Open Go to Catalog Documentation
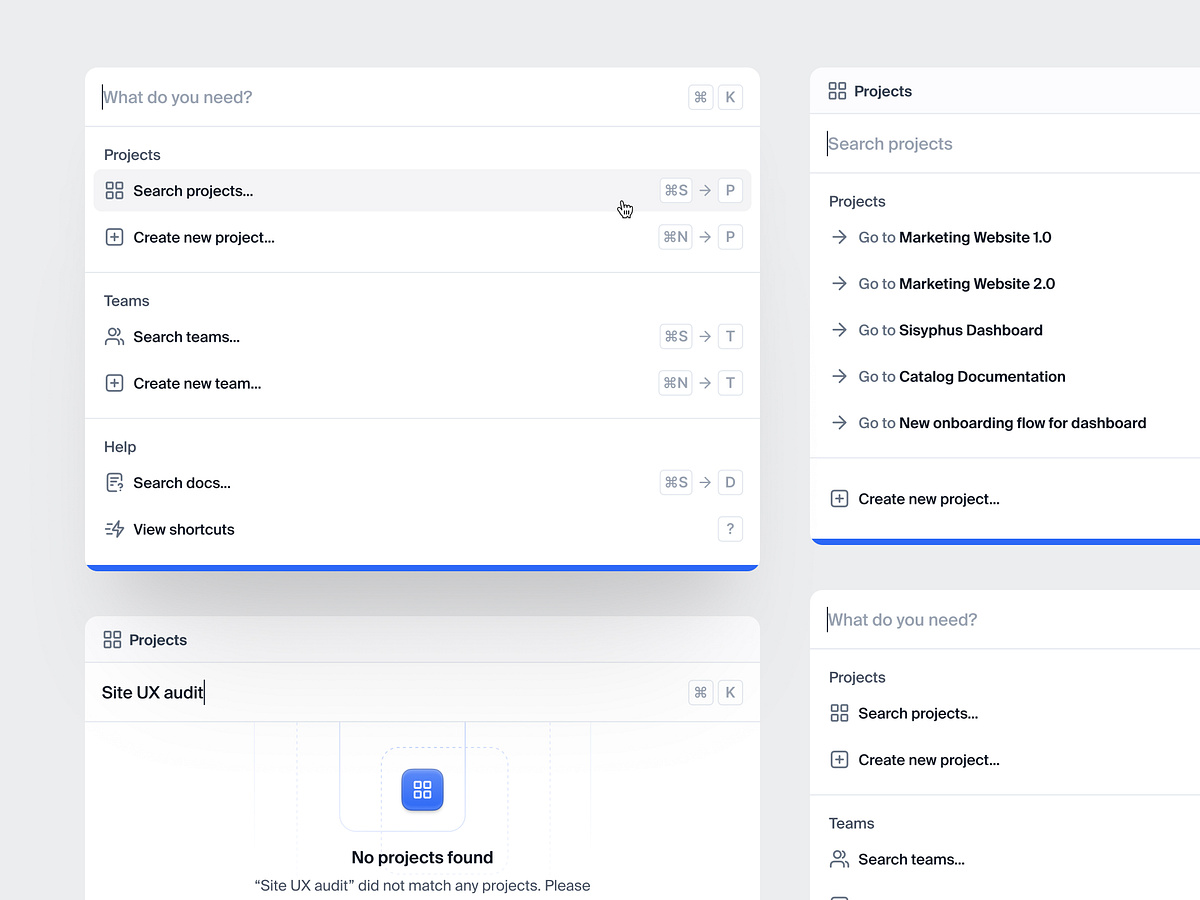Viewport: 1200px width, 900px height. pos(962,376)
